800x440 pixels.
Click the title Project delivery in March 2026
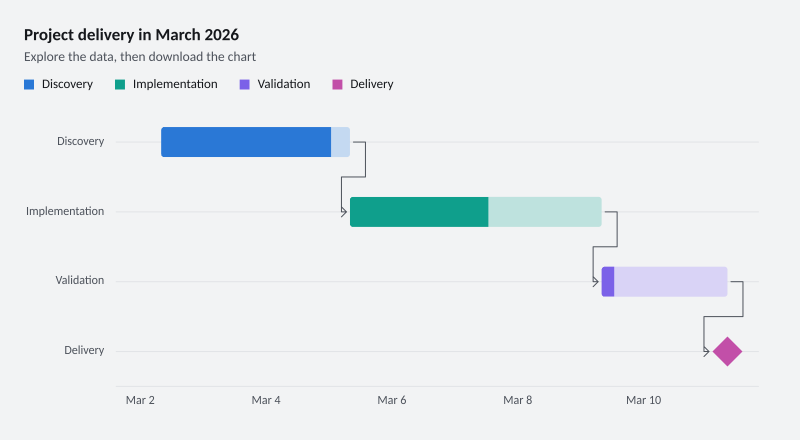point(131,35)
